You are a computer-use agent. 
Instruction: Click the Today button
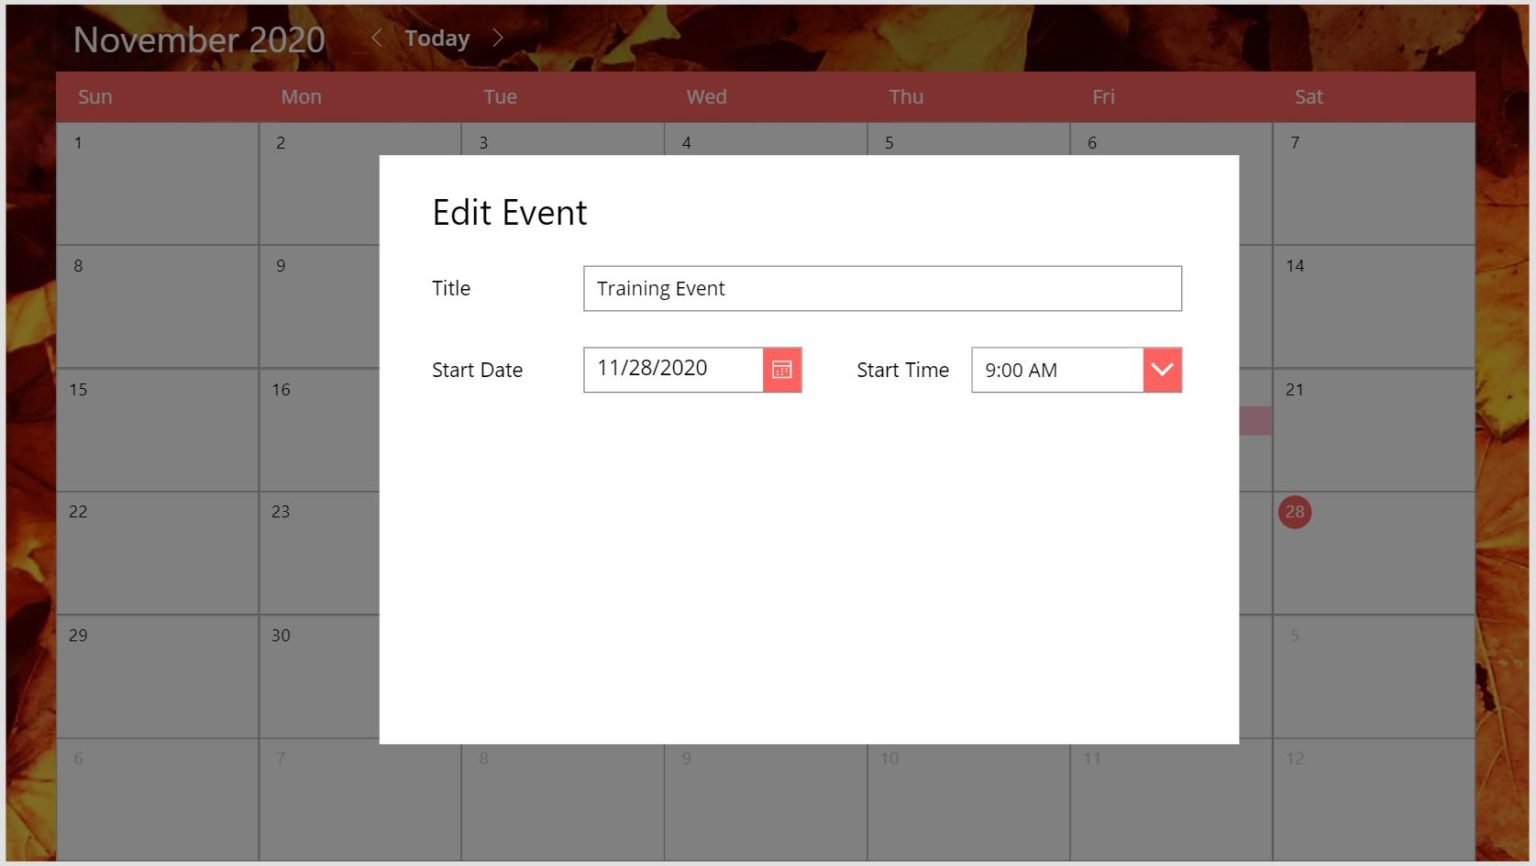pyautogui.click(x=436, y=38)
